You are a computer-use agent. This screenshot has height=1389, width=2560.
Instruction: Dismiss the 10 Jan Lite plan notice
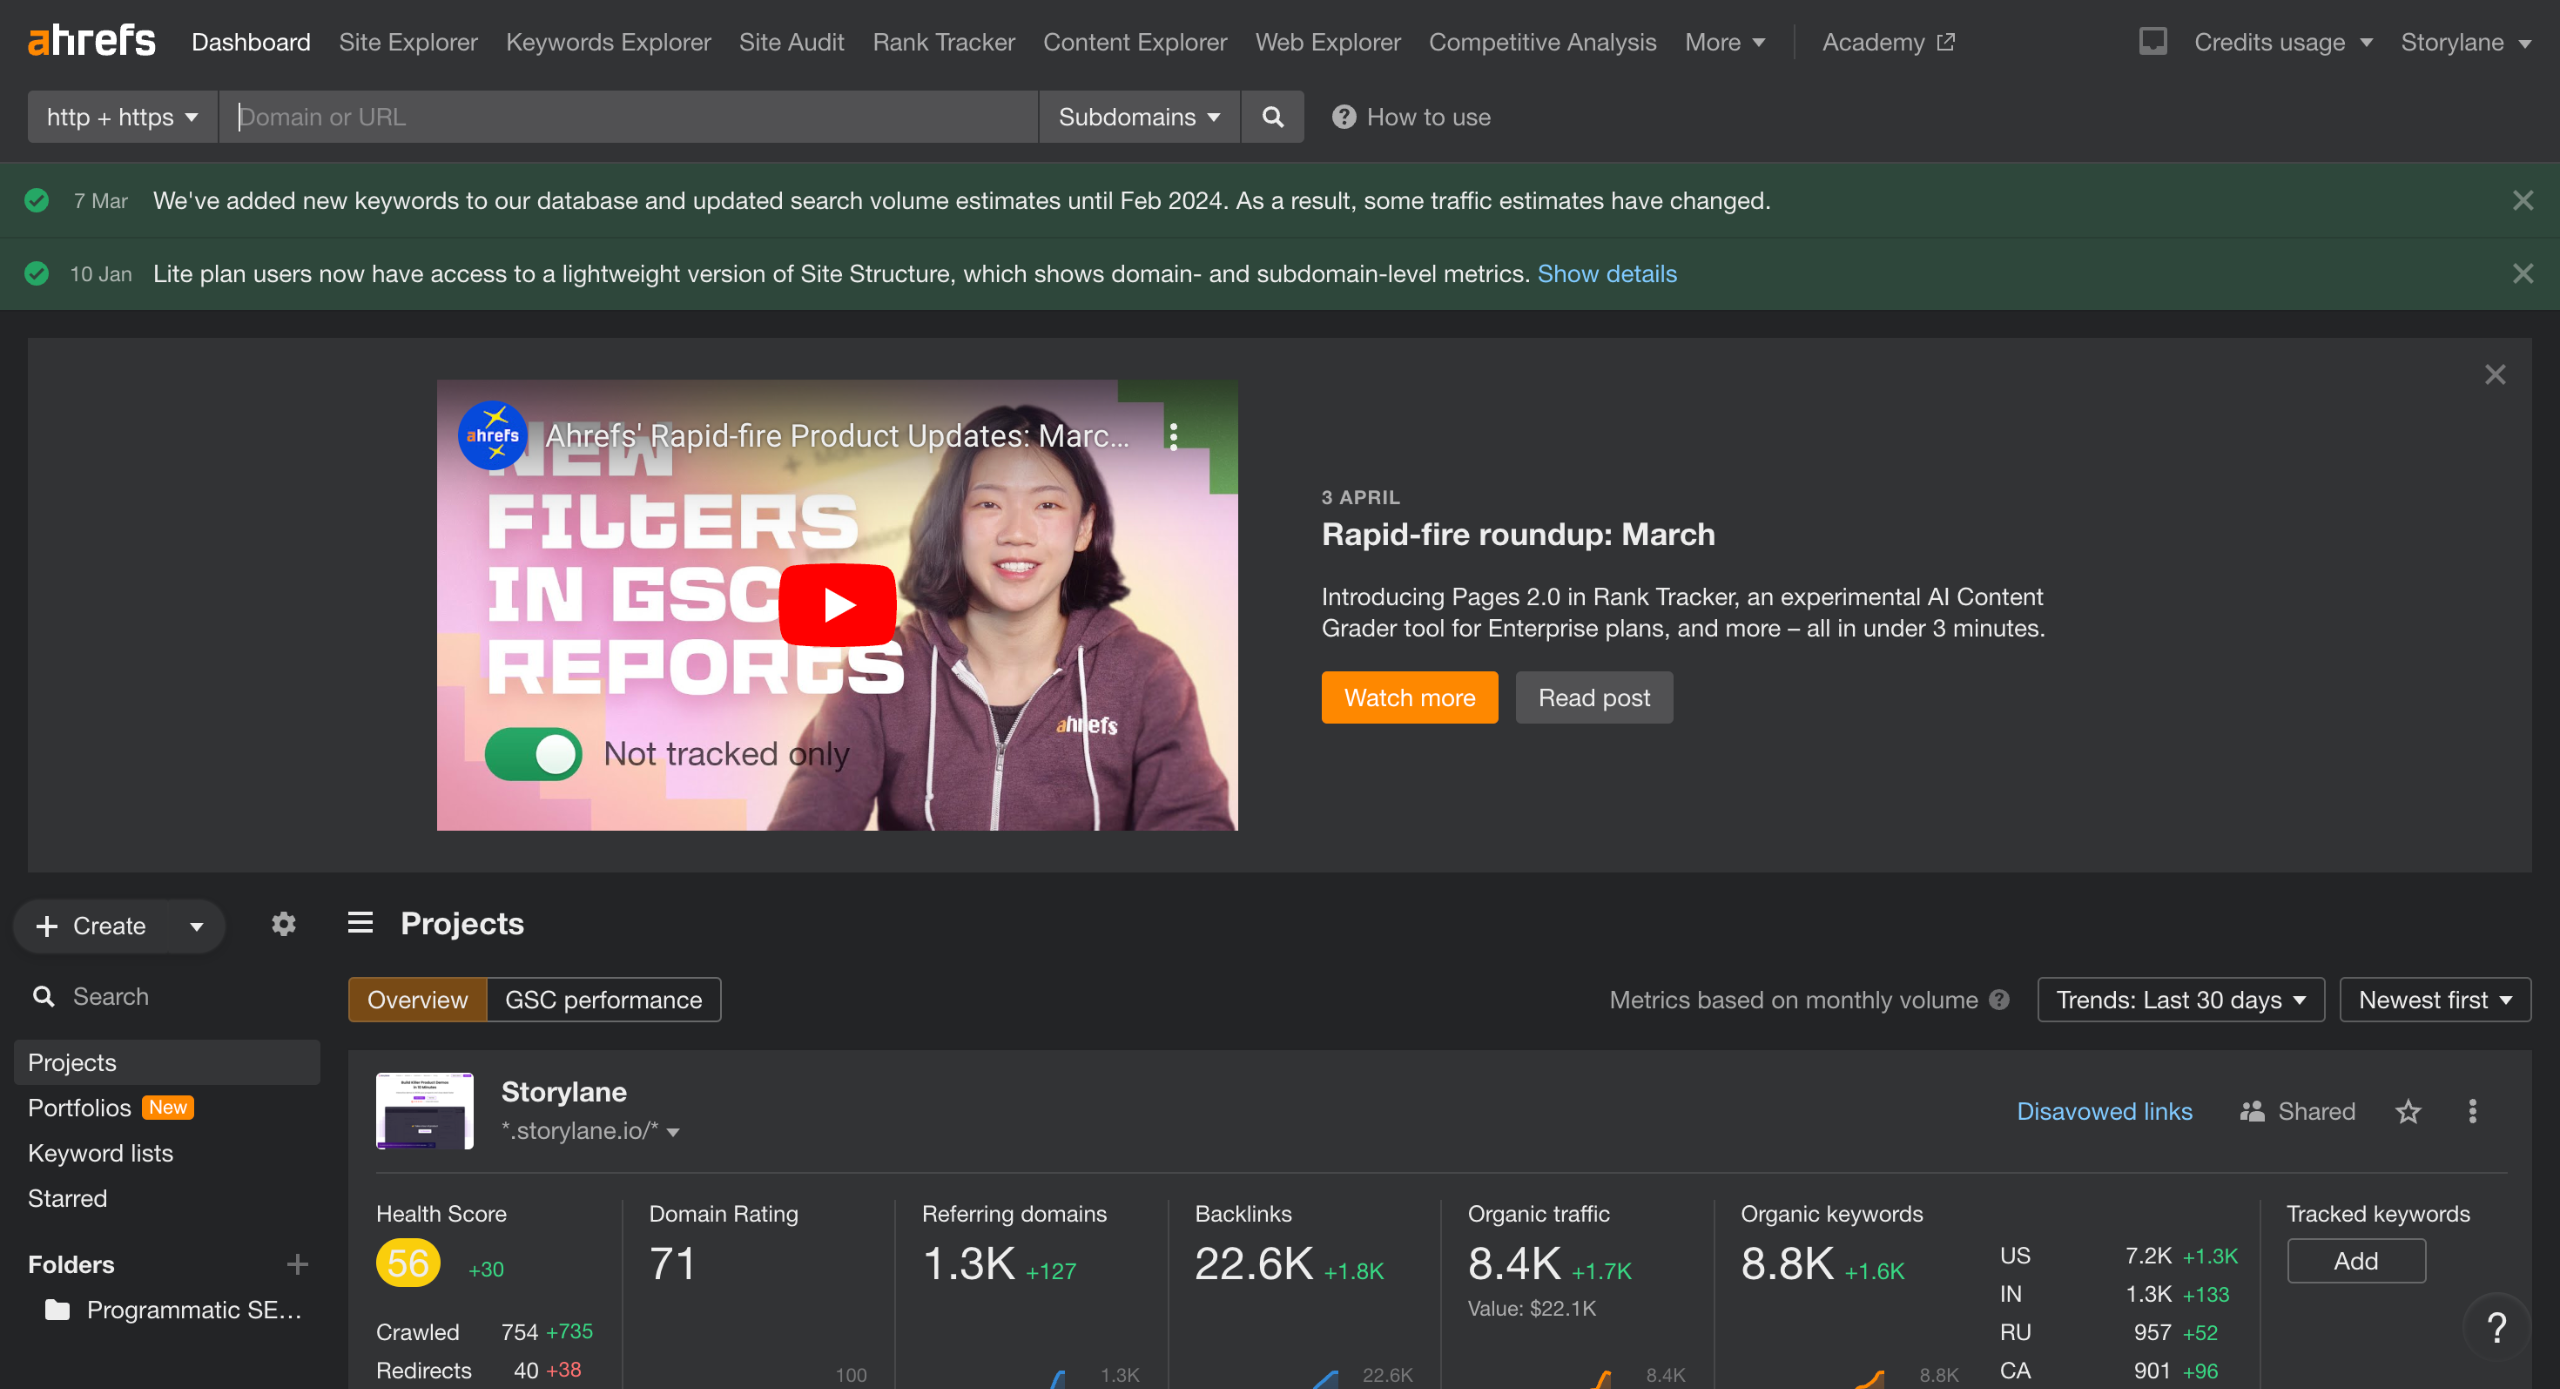pyautogui.click(x=2522, y=273)
